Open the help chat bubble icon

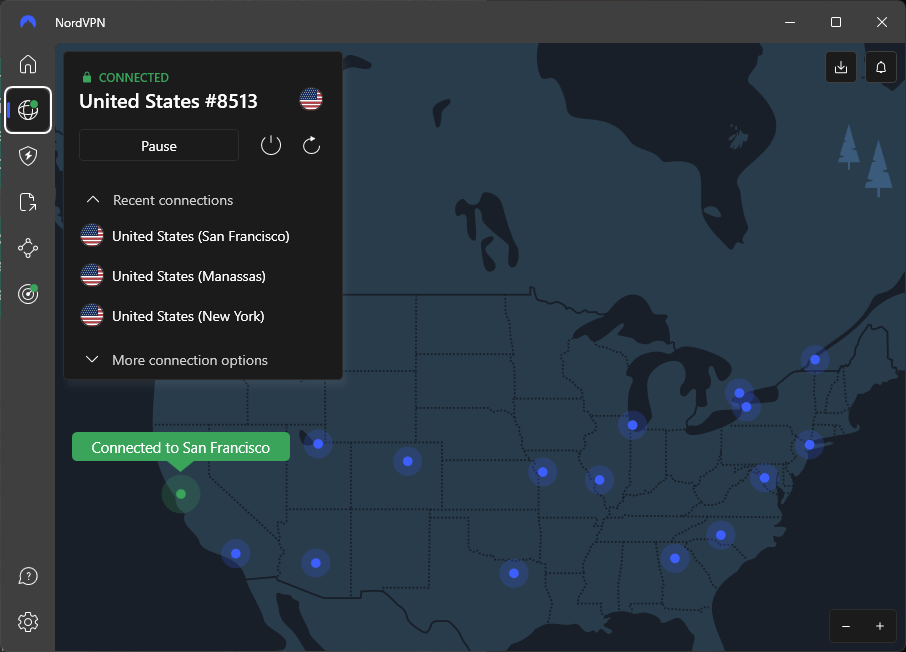[x=28, y=576]
